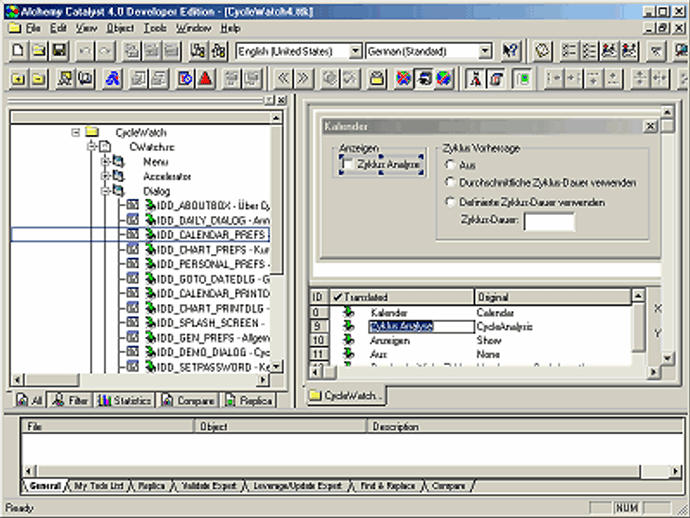The image size is (690, 518).
Task: Switch to the Find & Replace results tab
Action: [387, 486]
